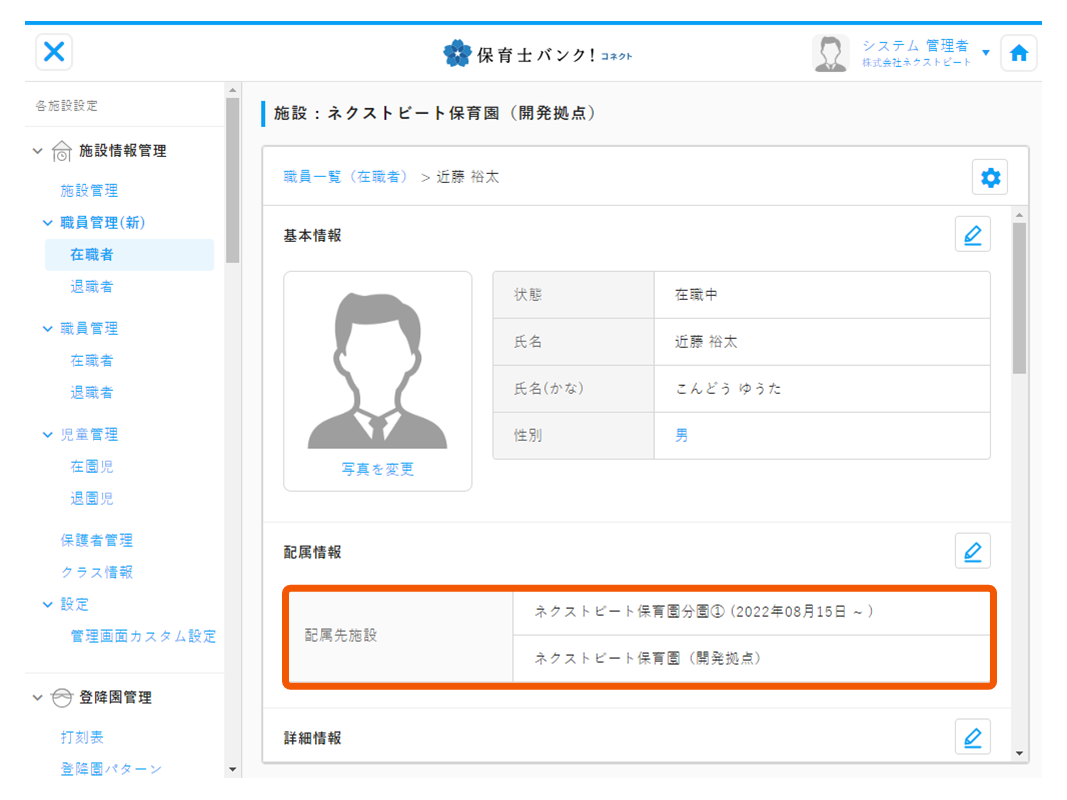Screen dimensions: 1067x800
Task: Open the システム 管理者 user dropdown
Action: click(x=986, y=52)
